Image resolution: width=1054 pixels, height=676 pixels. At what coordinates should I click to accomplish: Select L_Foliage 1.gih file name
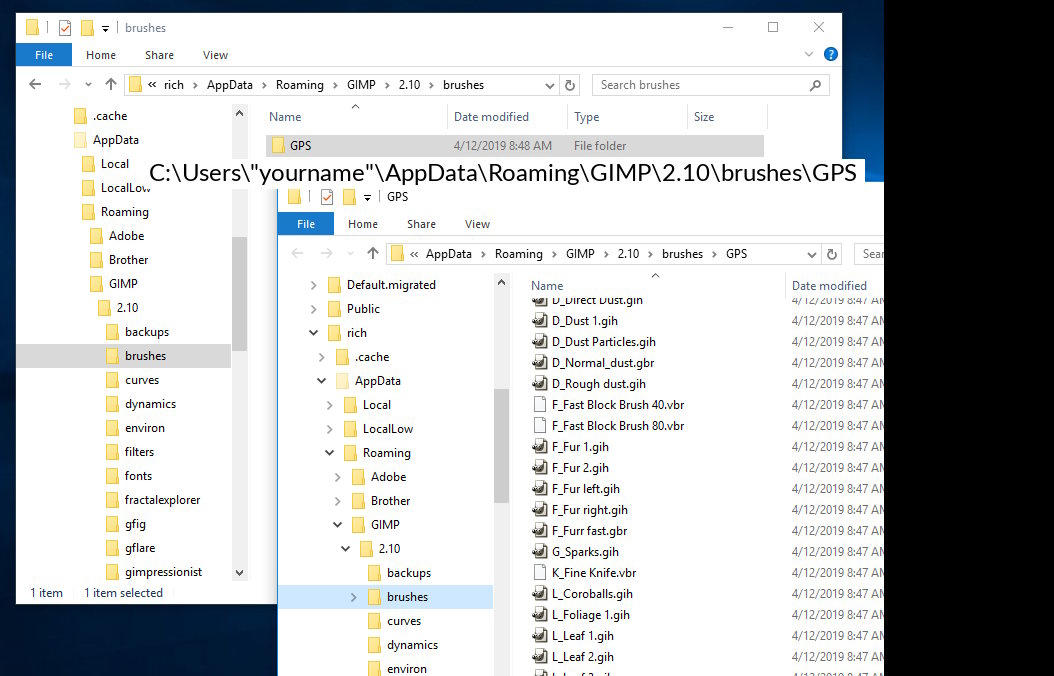click(591, 615)
